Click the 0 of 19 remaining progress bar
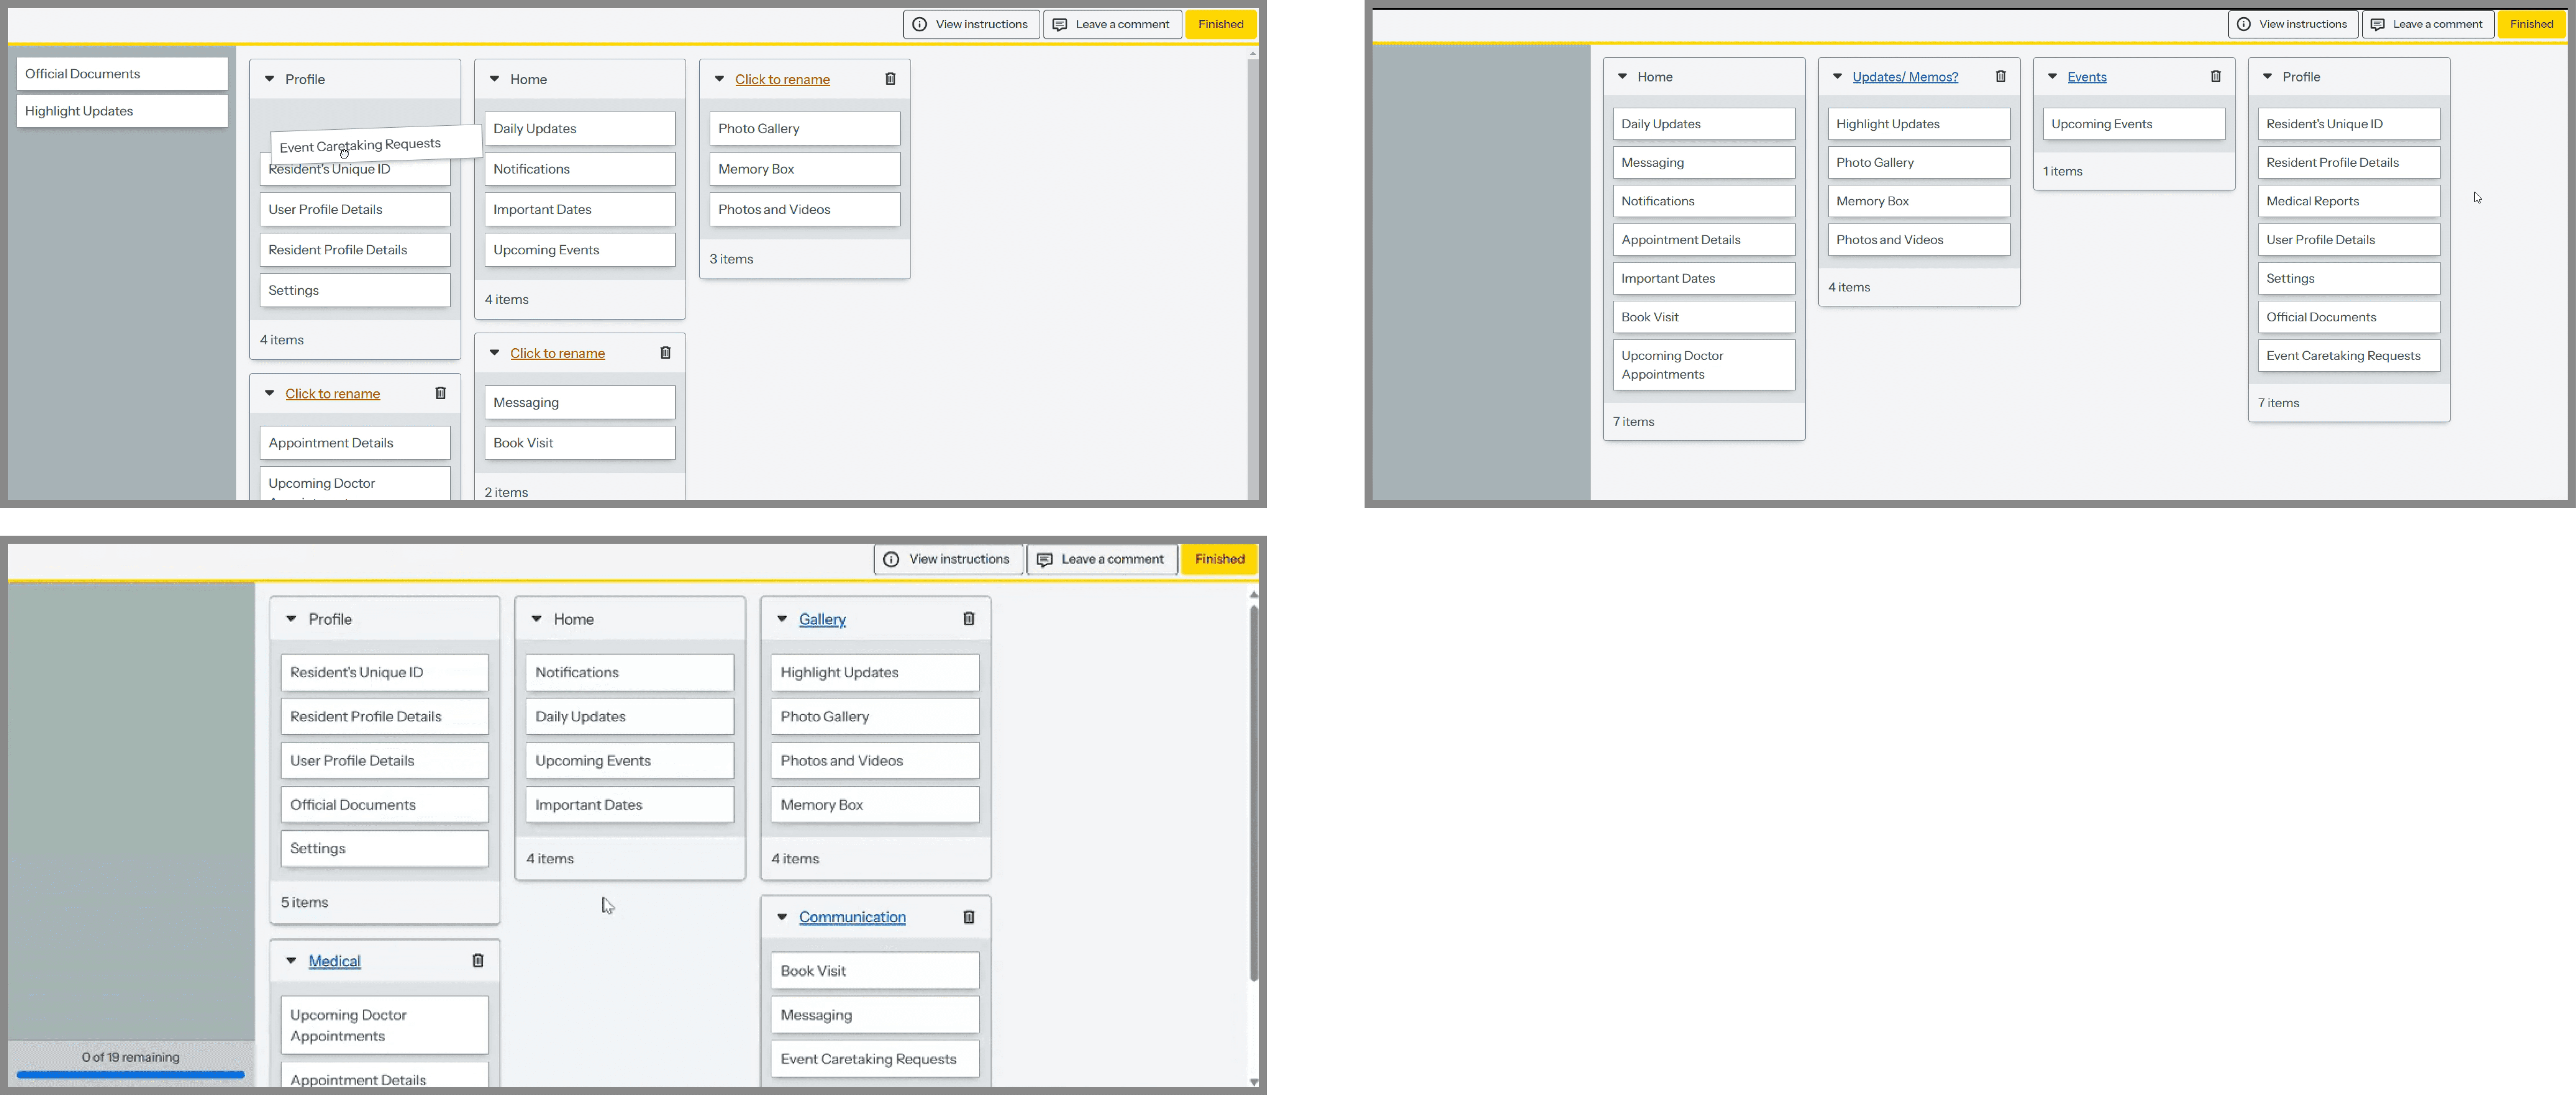The image size is (2576, 1095). (x=131, y=1075)
